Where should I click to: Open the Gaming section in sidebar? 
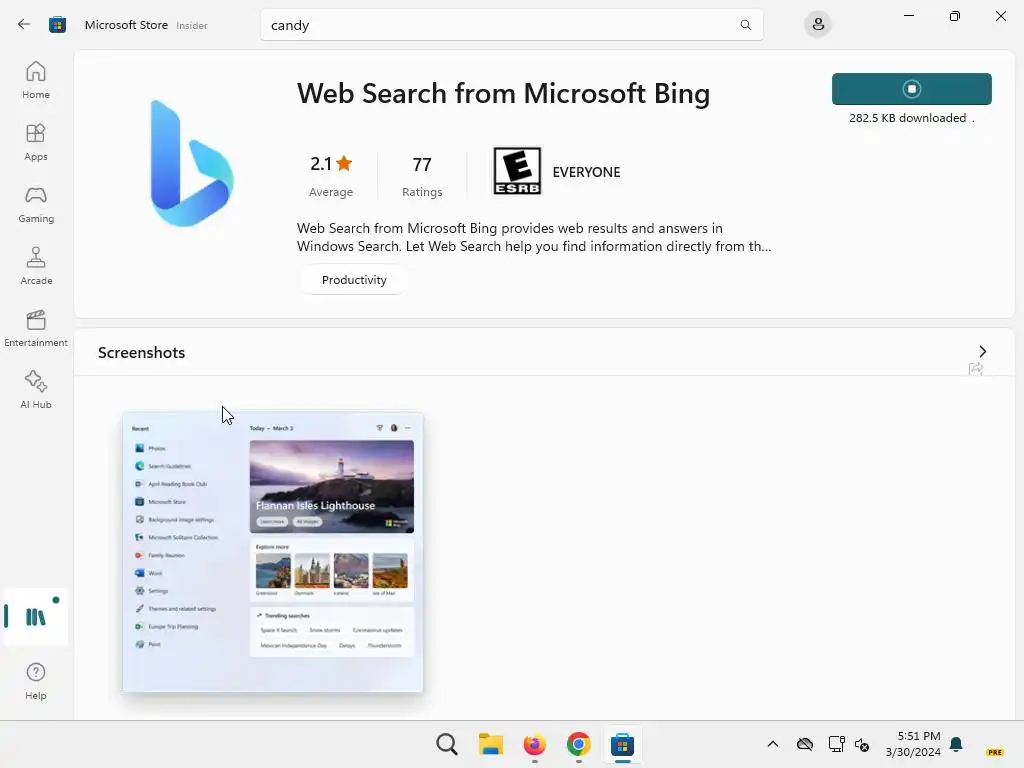point(36,204)
